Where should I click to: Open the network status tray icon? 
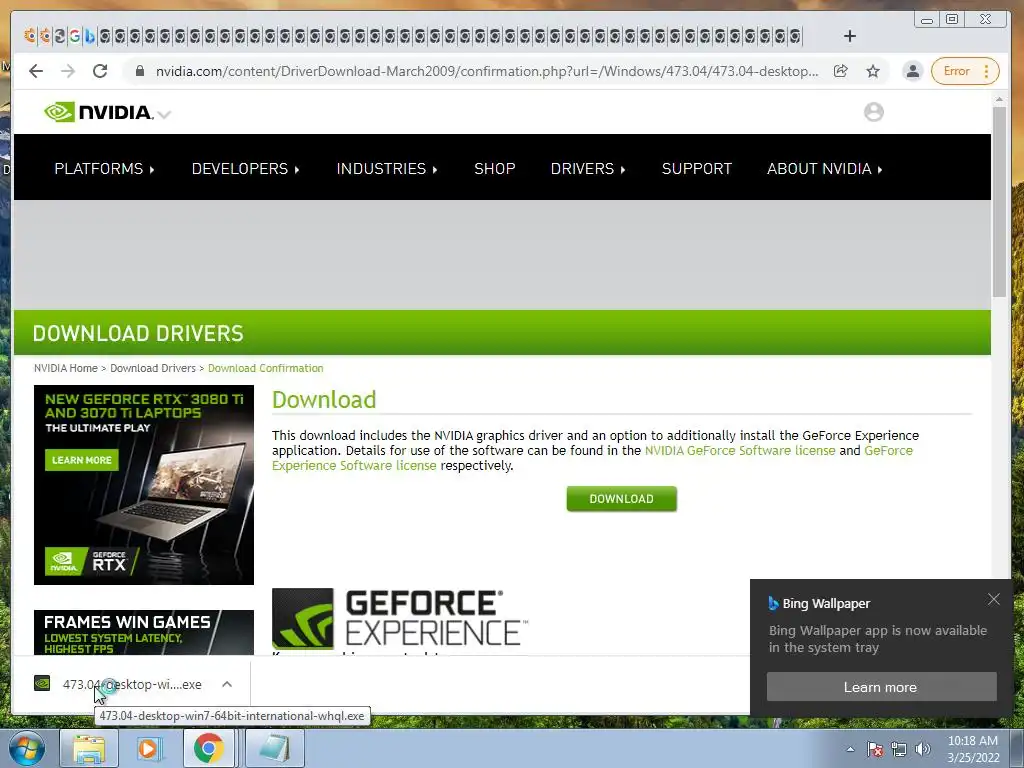(x=899, y=749)
